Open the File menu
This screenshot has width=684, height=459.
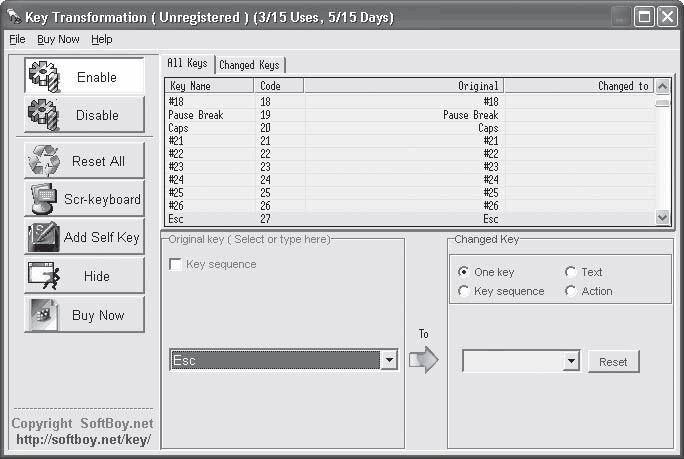[17, 39]
